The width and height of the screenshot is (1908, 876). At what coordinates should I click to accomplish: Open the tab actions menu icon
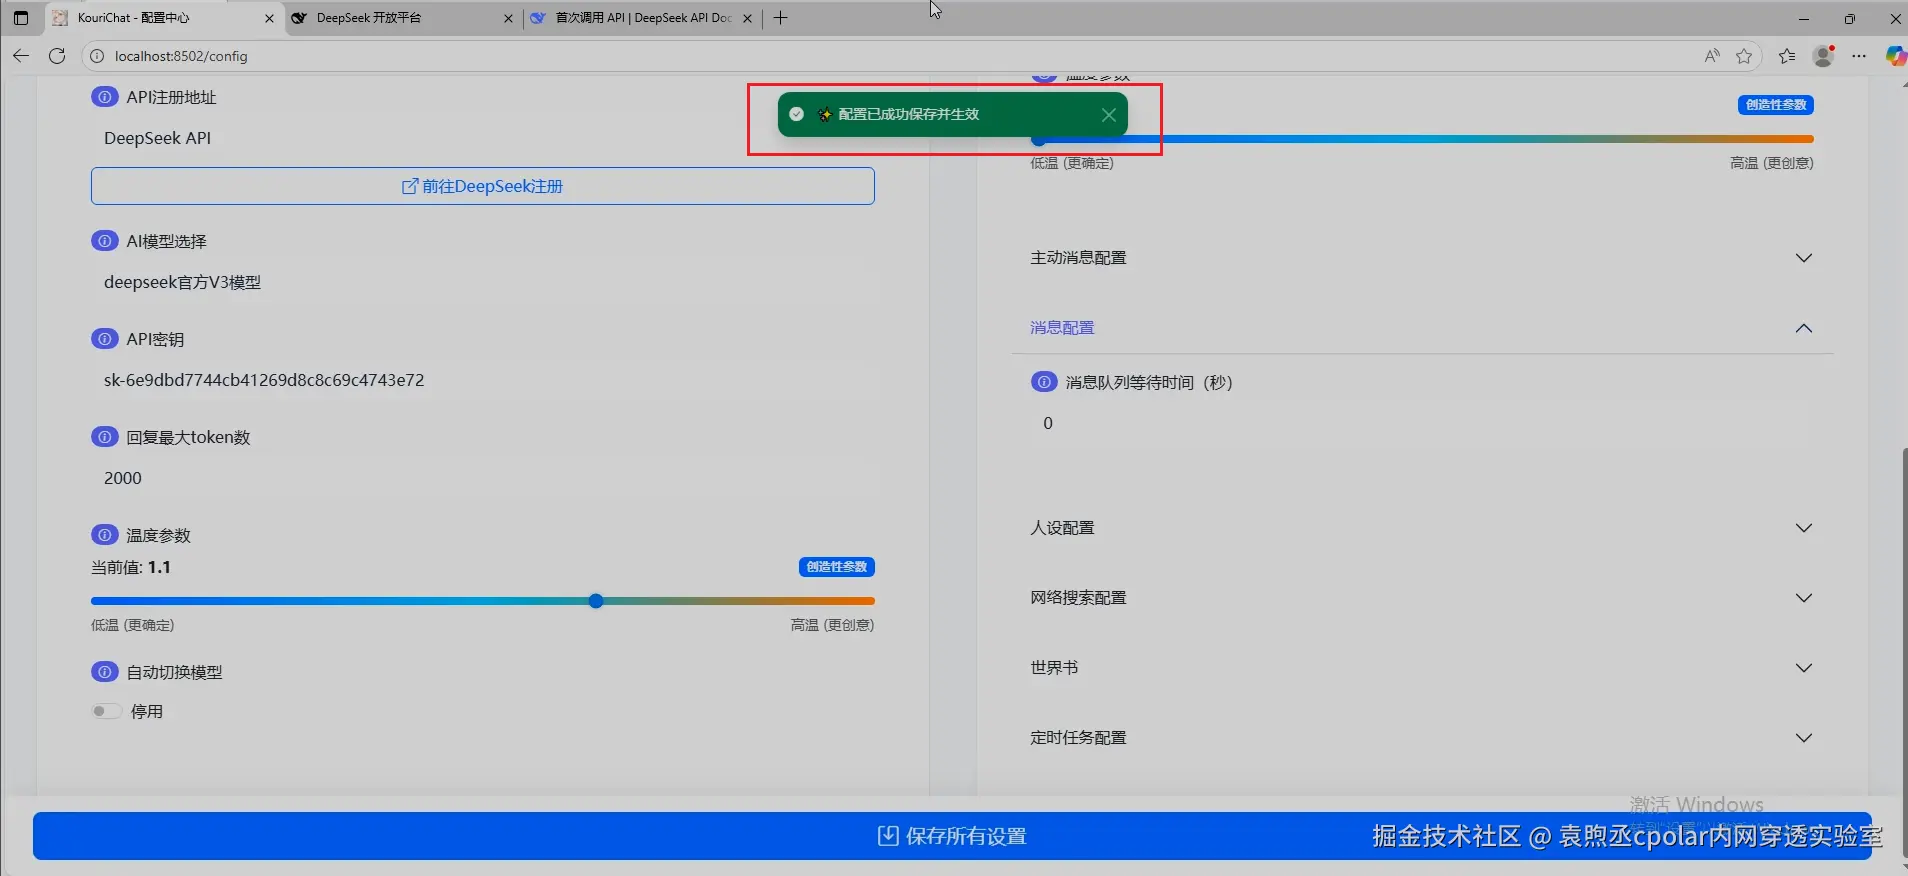pos(21,18)
